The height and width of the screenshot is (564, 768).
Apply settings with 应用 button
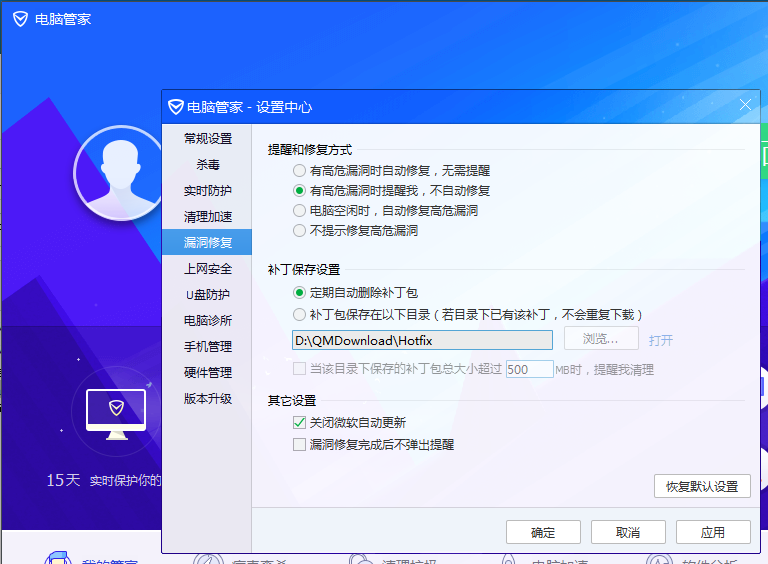pyautogui.click(x=713, y=532)
